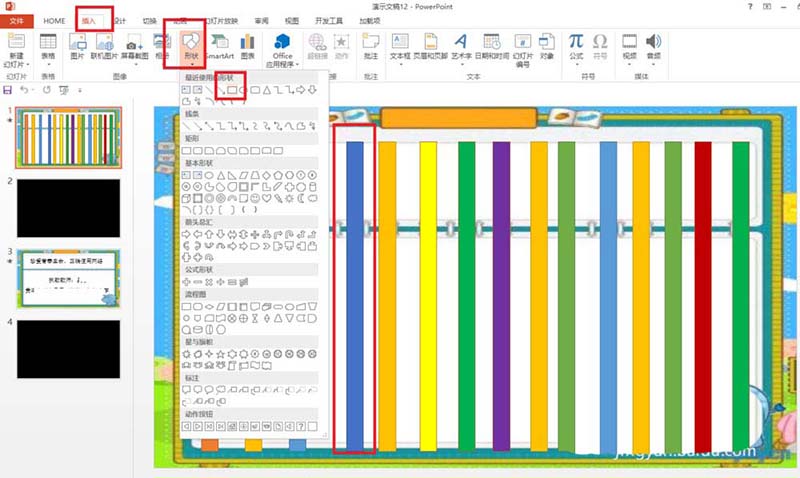The image size is (800, 478).
Task: Select the isosceles triangle in recently used shapes
Action: pos(267,90)
